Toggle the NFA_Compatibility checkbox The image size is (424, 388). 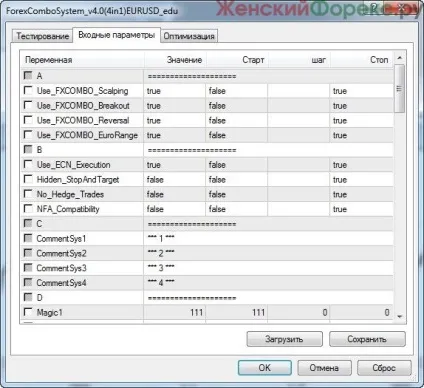[28, 209]
